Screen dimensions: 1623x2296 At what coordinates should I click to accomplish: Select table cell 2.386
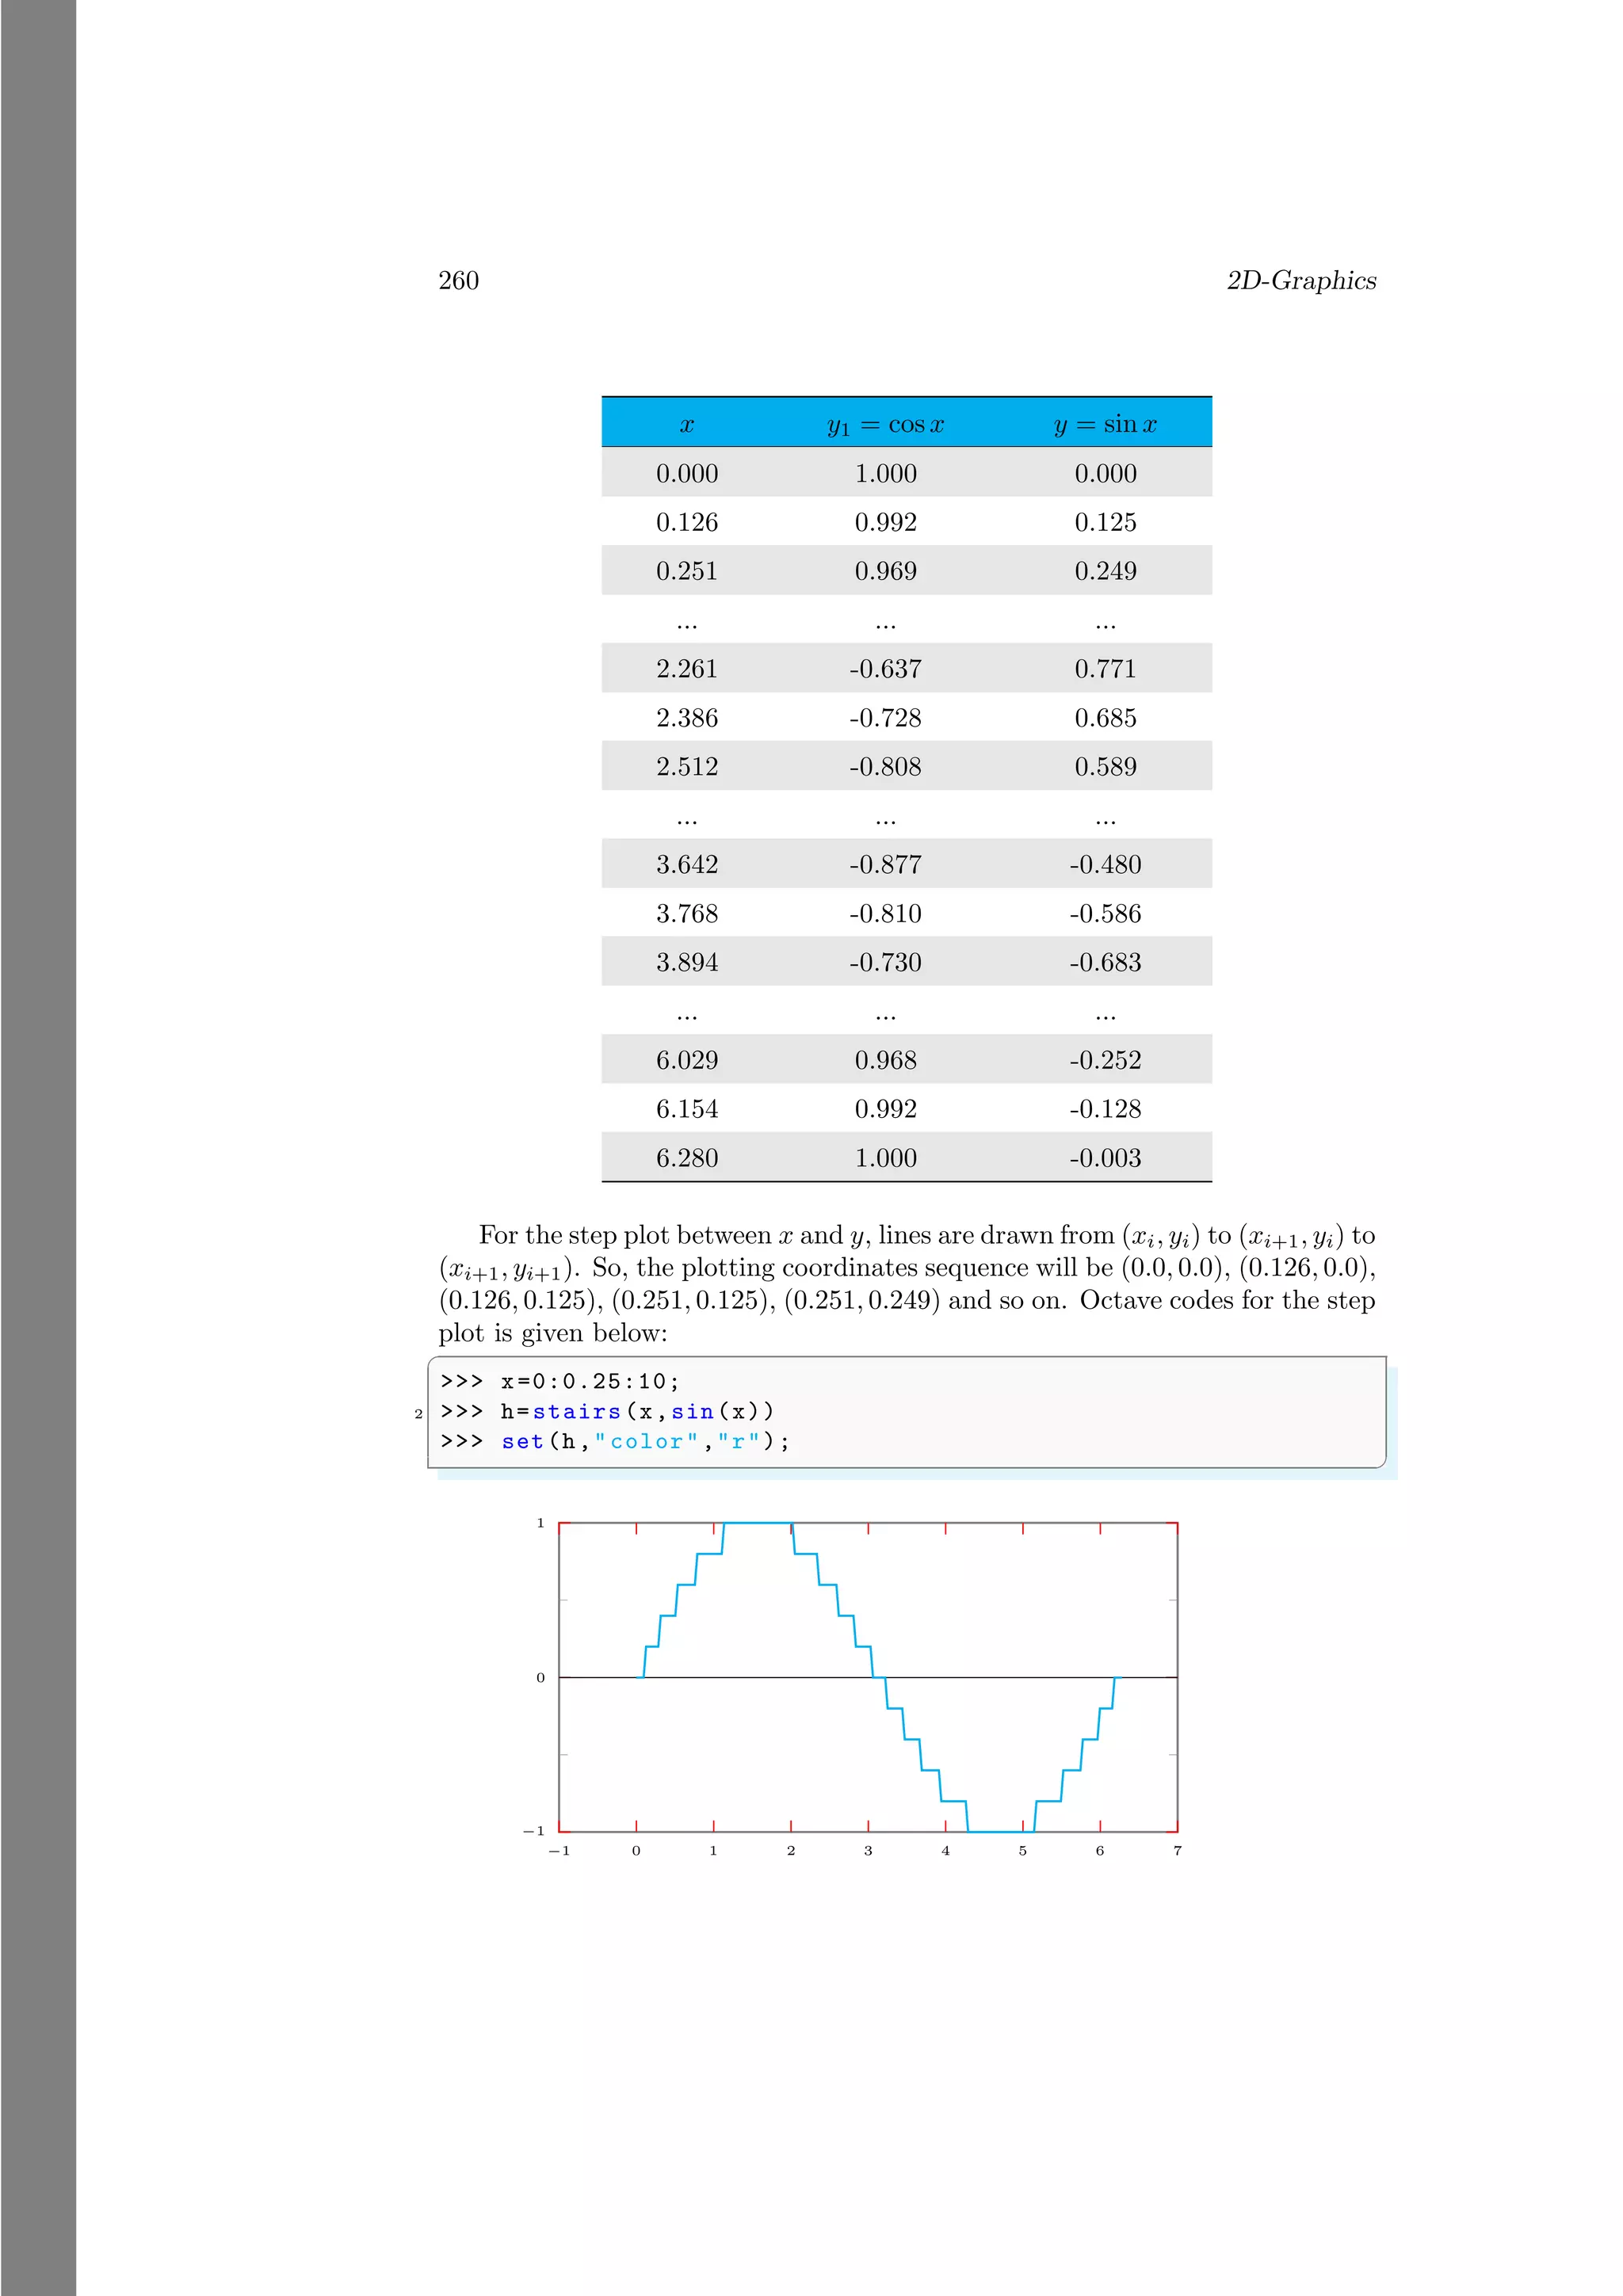pyautogui.click(x=687, y=718)
